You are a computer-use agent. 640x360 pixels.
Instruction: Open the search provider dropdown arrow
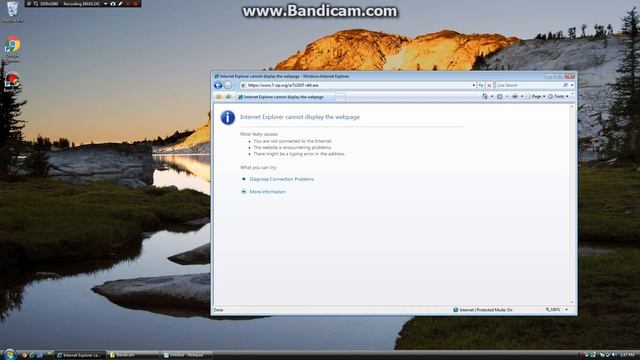572,85
